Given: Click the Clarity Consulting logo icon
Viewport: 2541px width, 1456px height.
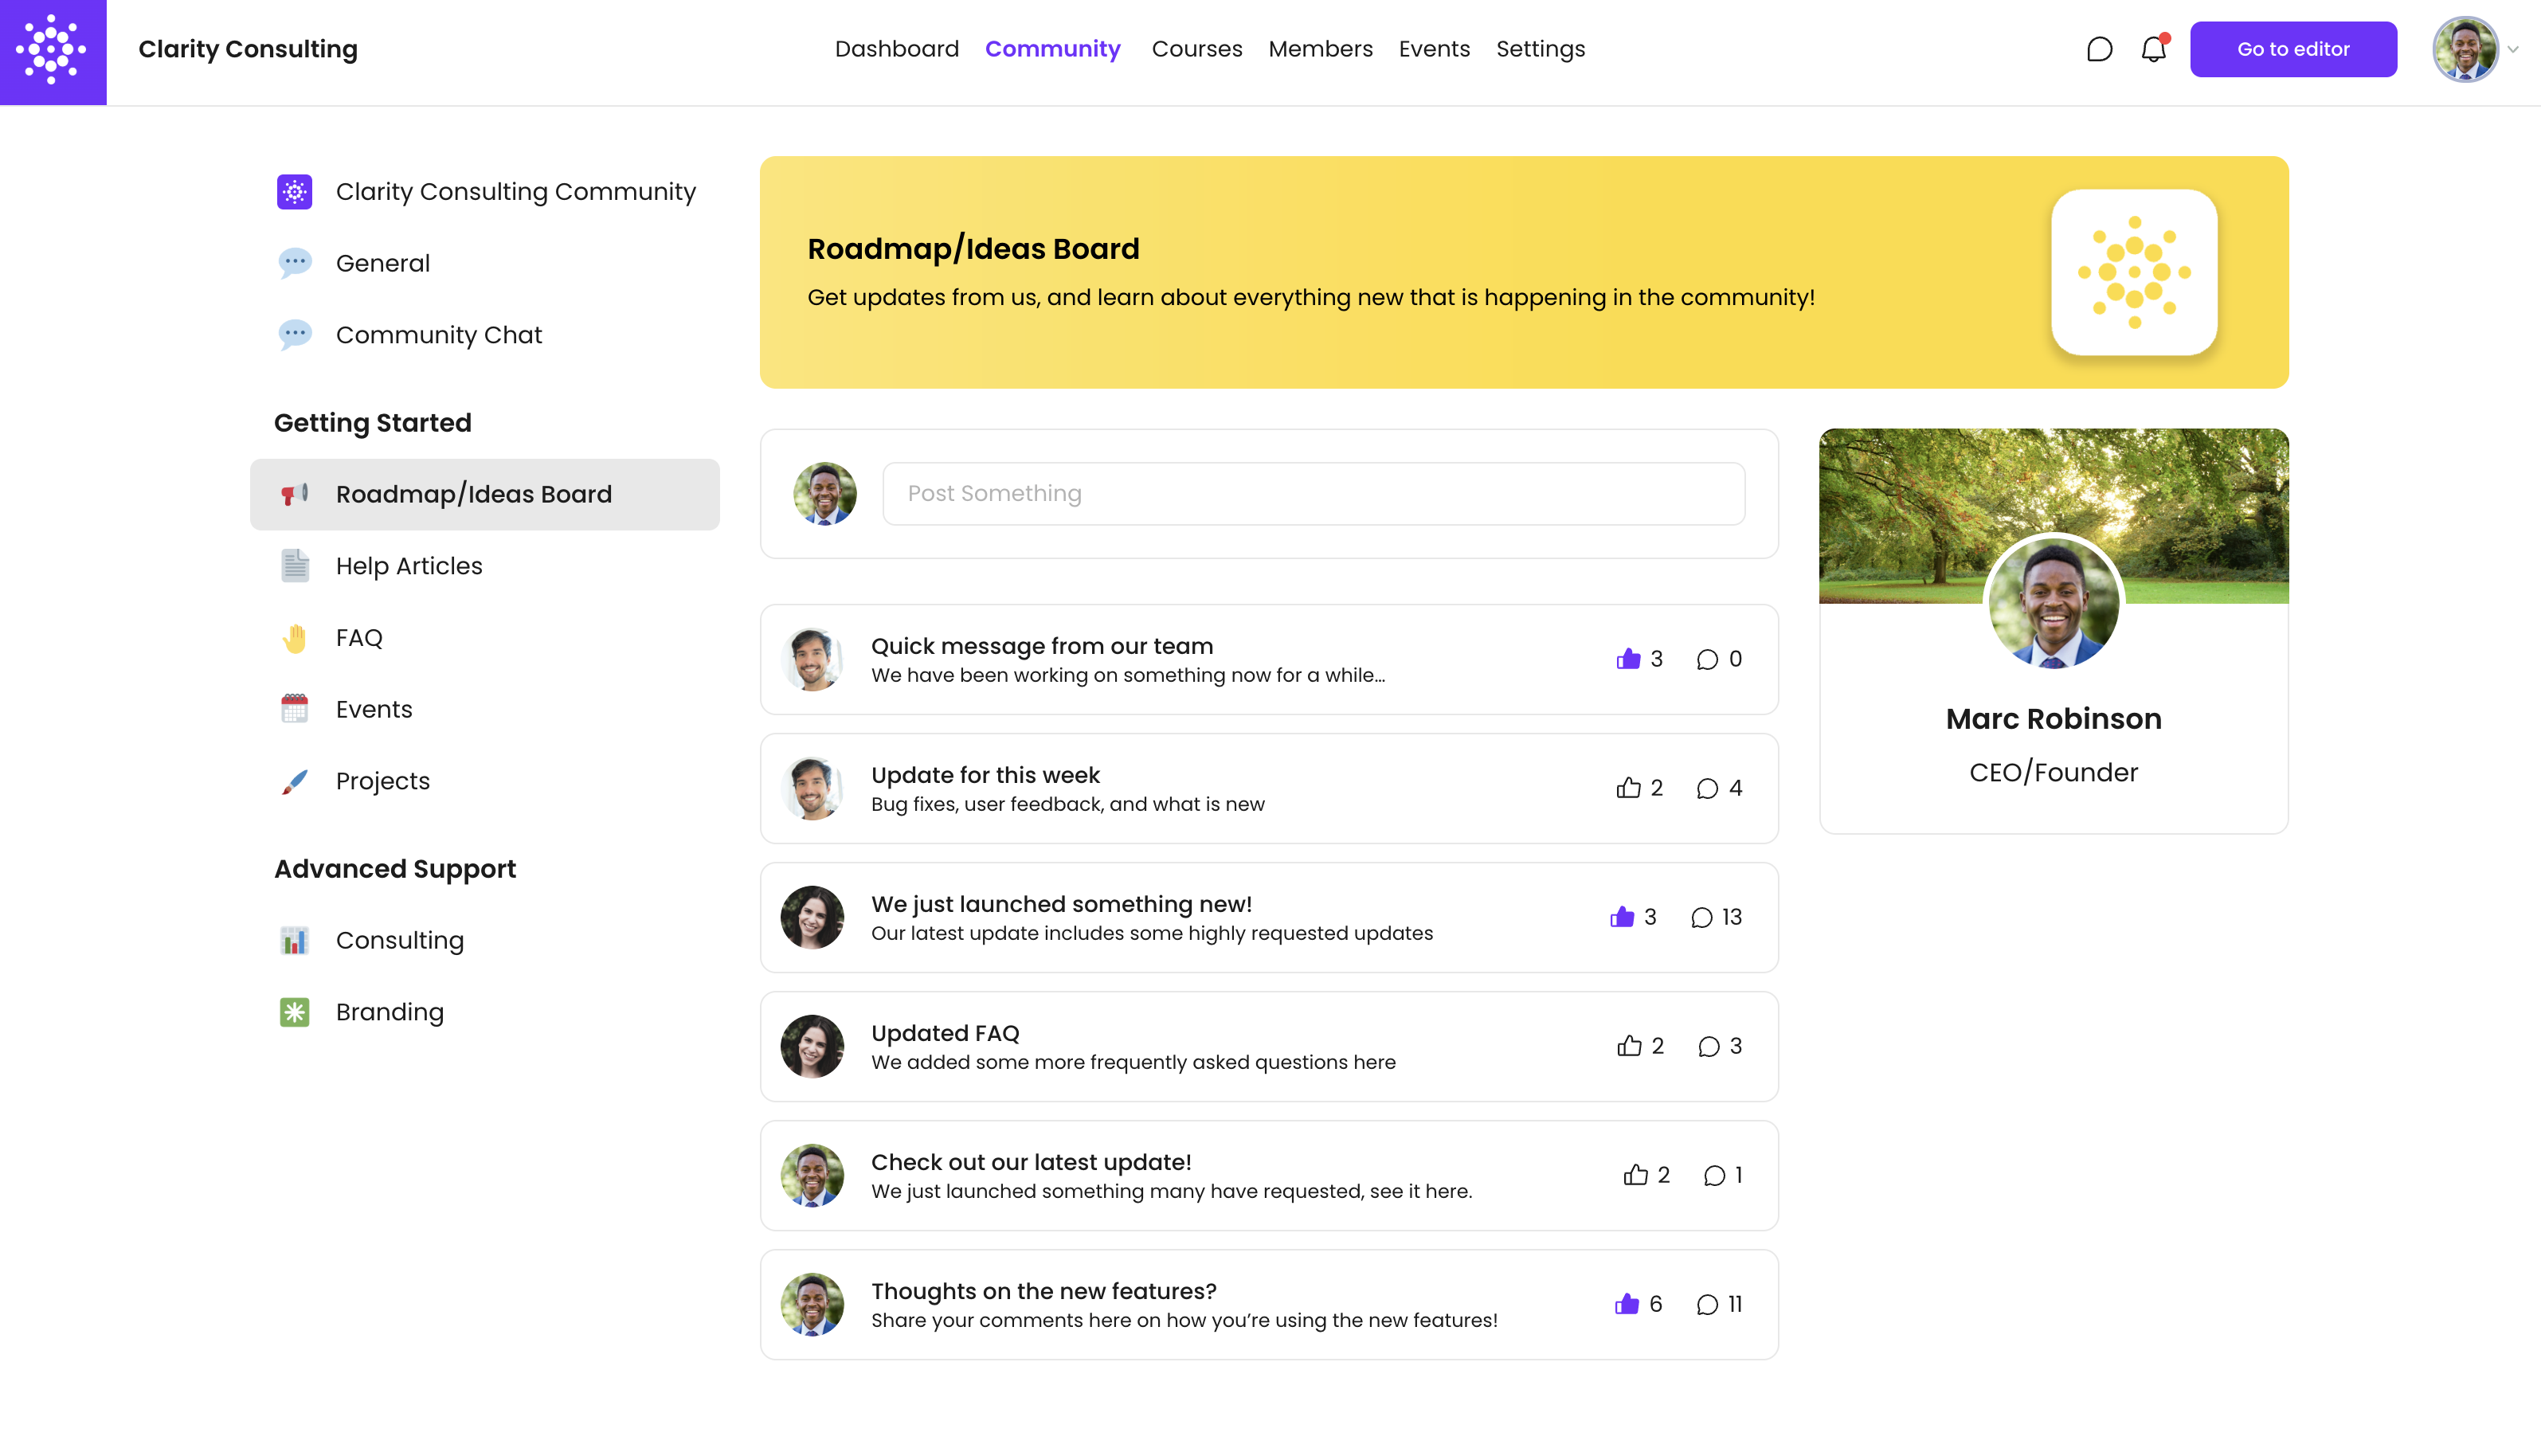Looking at the screenshot, I should (x=53, y=52).
